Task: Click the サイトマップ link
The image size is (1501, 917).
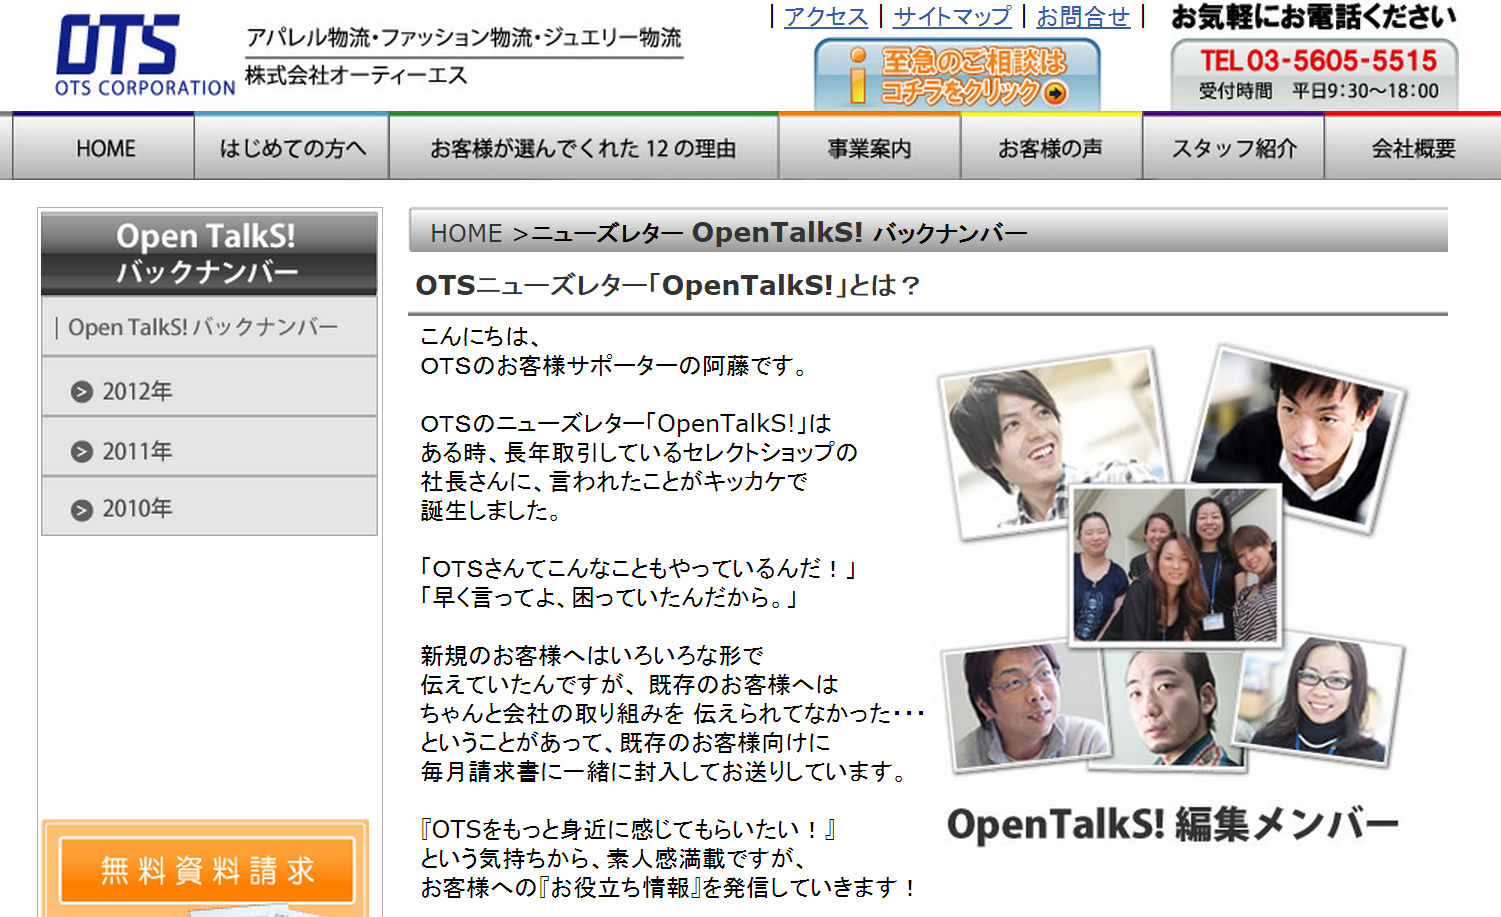Action: tap(952, 17)
